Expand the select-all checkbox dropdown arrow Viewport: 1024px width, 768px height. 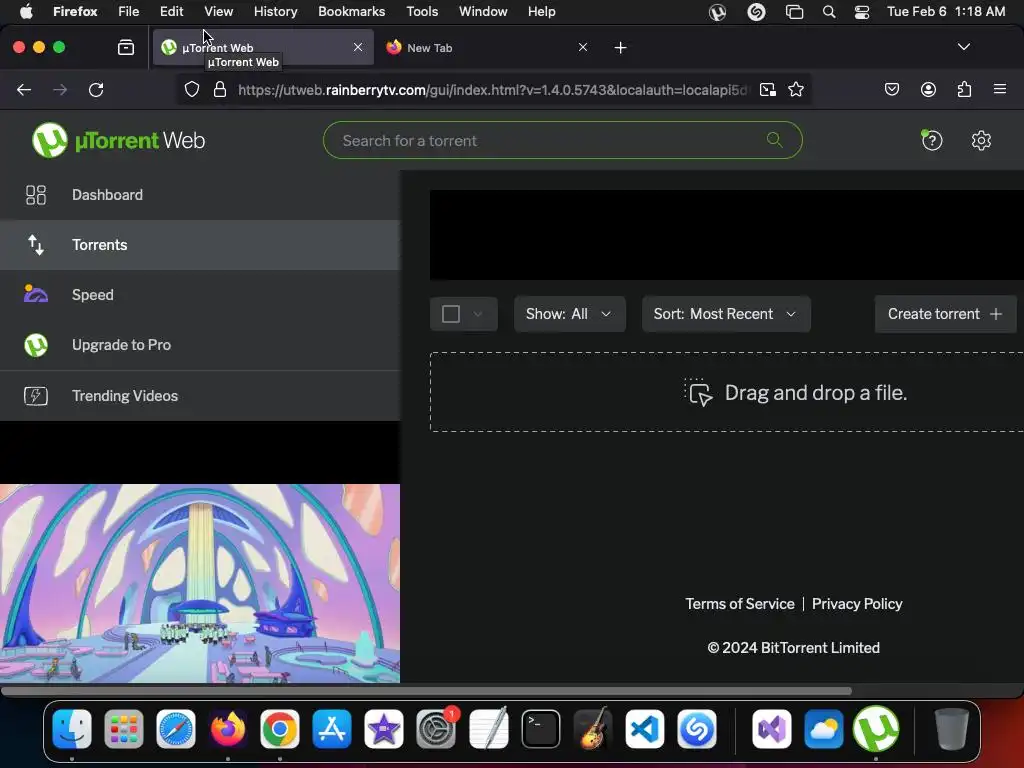coord(478,314)
